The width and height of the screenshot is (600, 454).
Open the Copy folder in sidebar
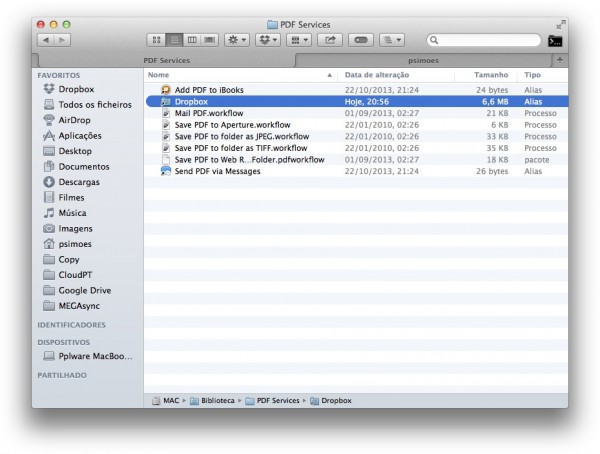point(61,260)
